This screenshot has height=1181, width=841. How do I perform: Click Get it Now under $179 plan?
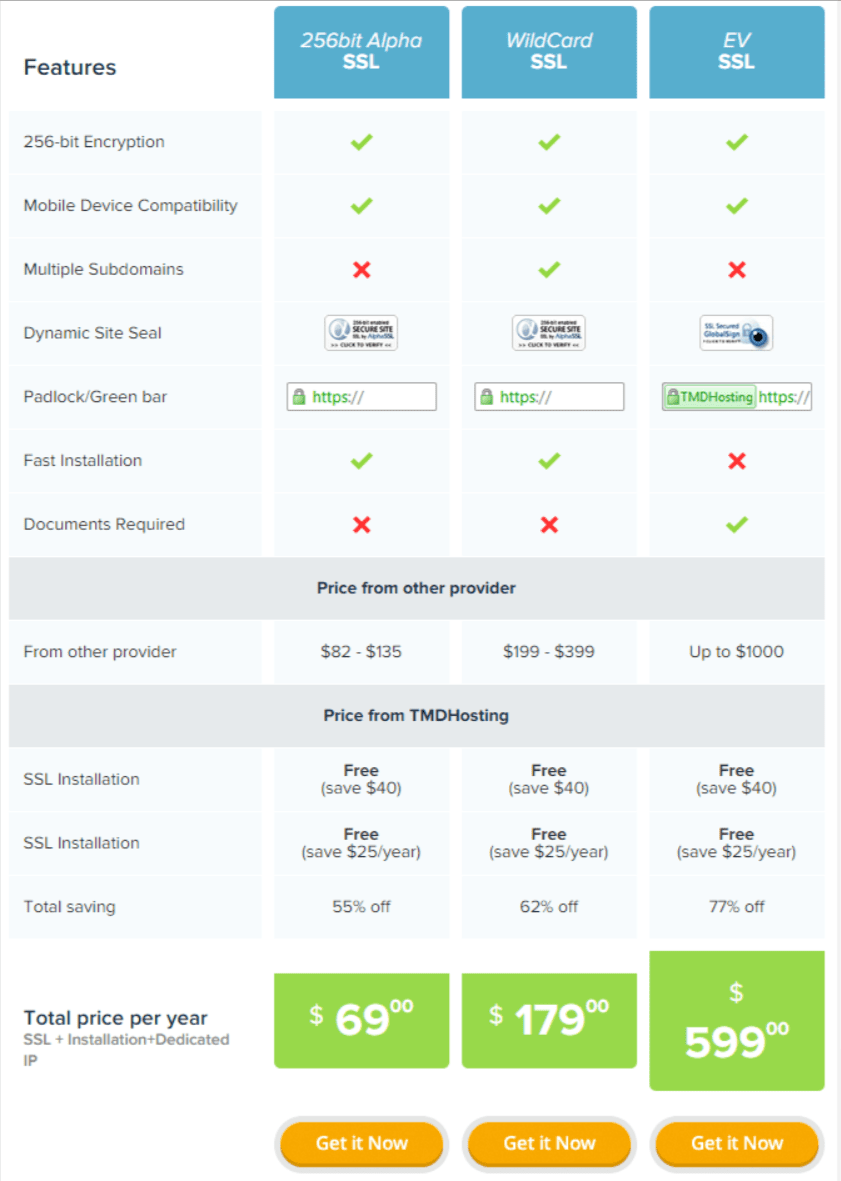pyautogui.click(x=549, y=1143)
